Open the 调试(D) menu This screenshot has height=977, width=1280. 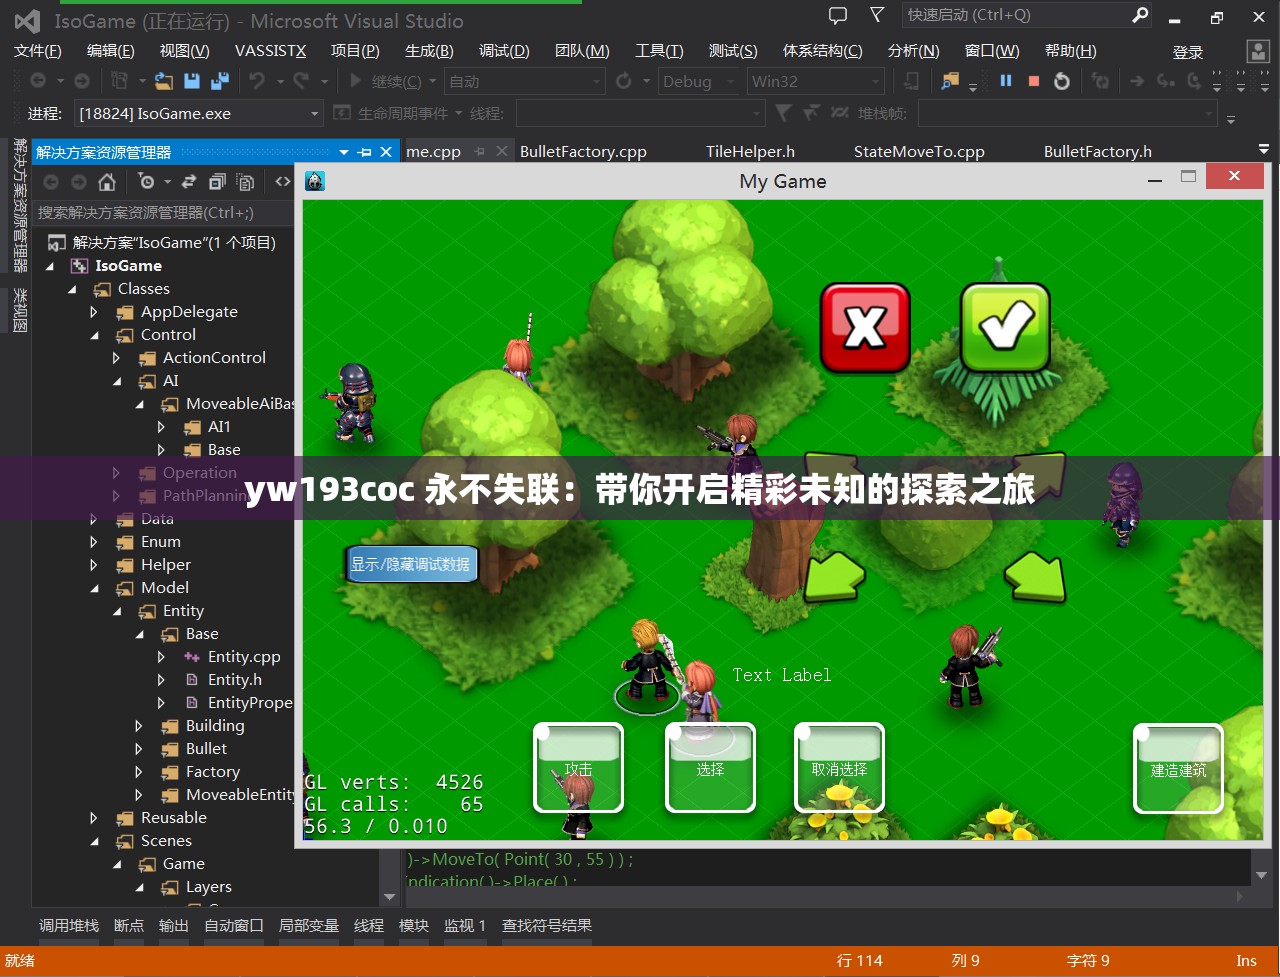pos(504,50)
